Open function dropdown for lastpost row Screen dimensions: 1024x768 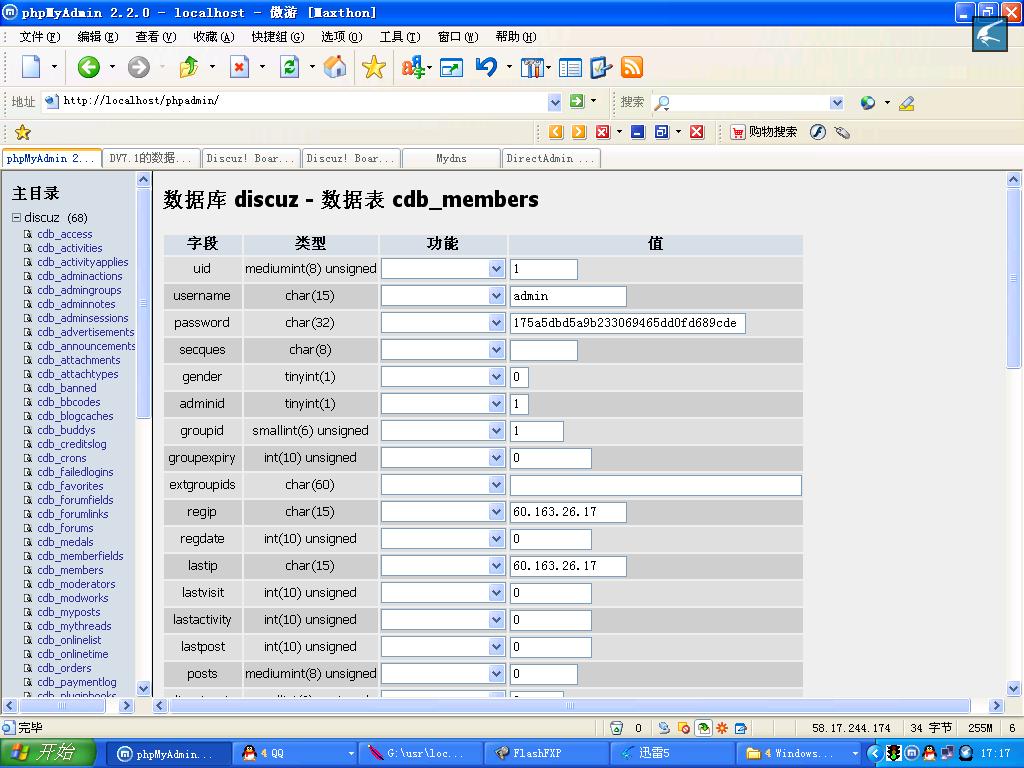point(496,647)
